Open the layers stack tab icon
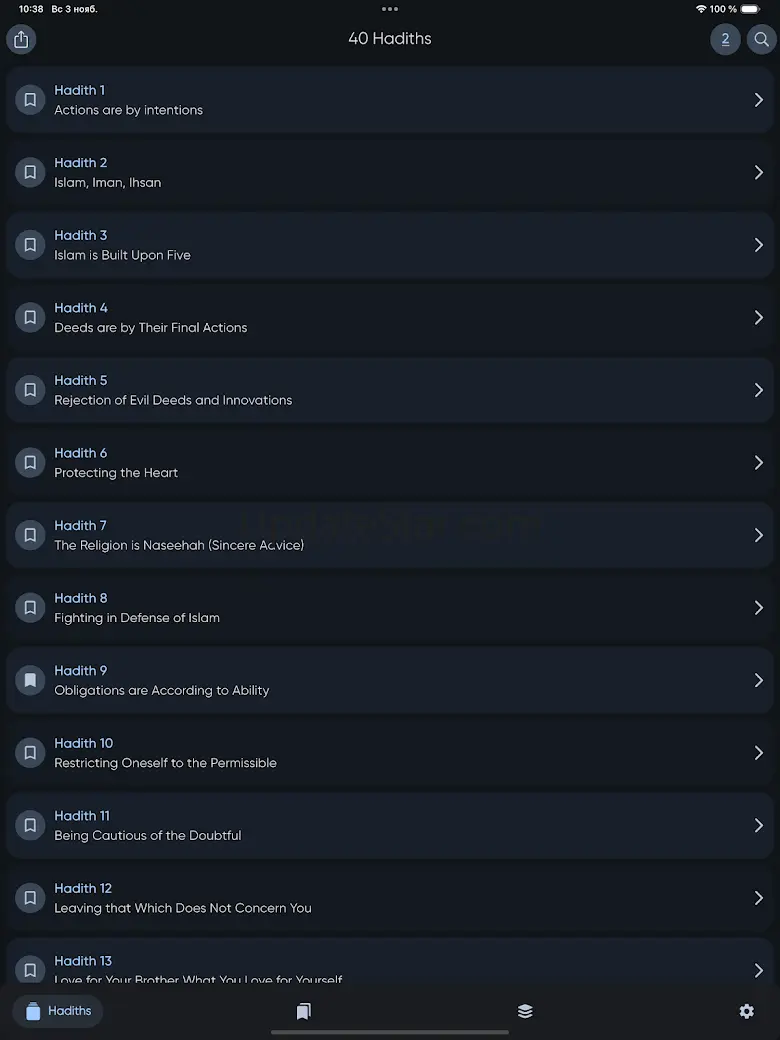This screenshot has height=1040, width=780. tap(525, 1011)
